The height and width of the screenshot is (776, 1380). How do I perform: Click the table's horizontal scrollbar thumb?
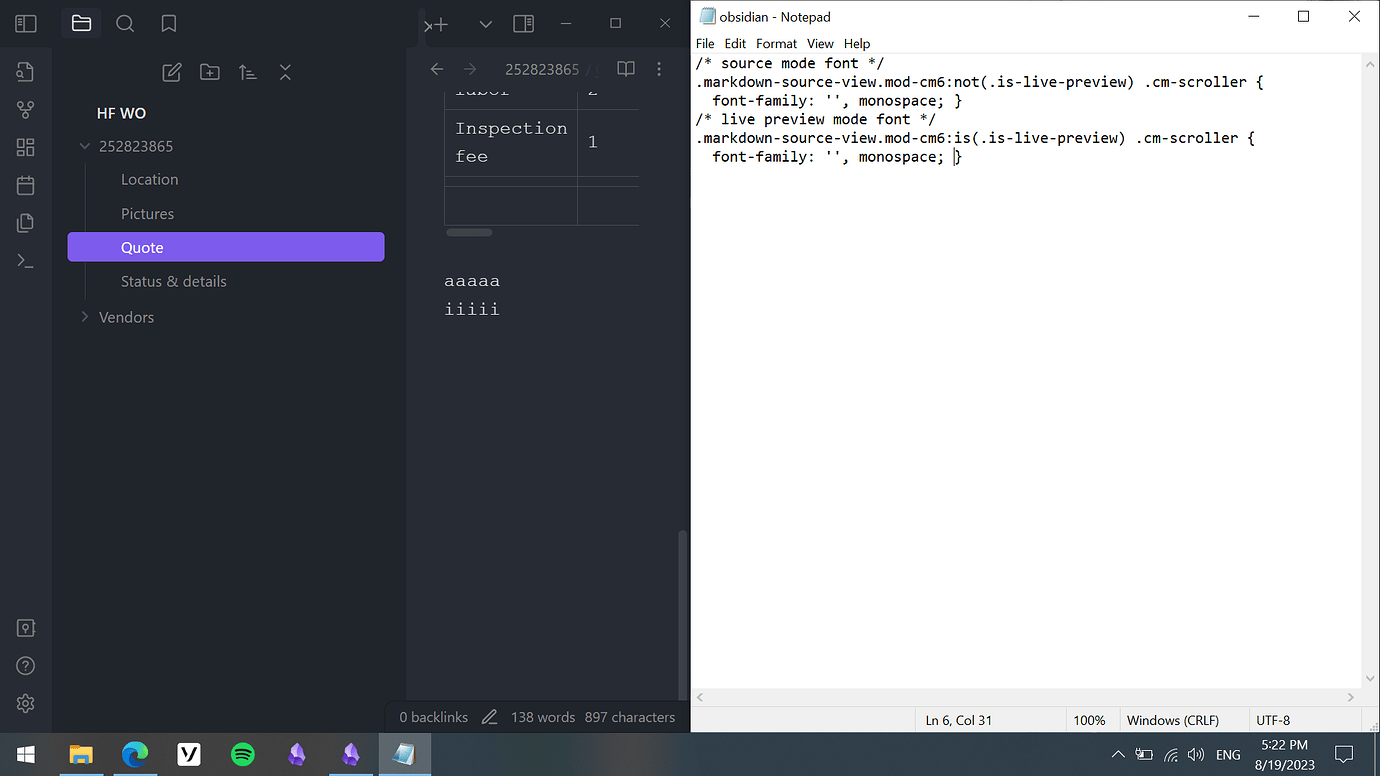(469, 233)
